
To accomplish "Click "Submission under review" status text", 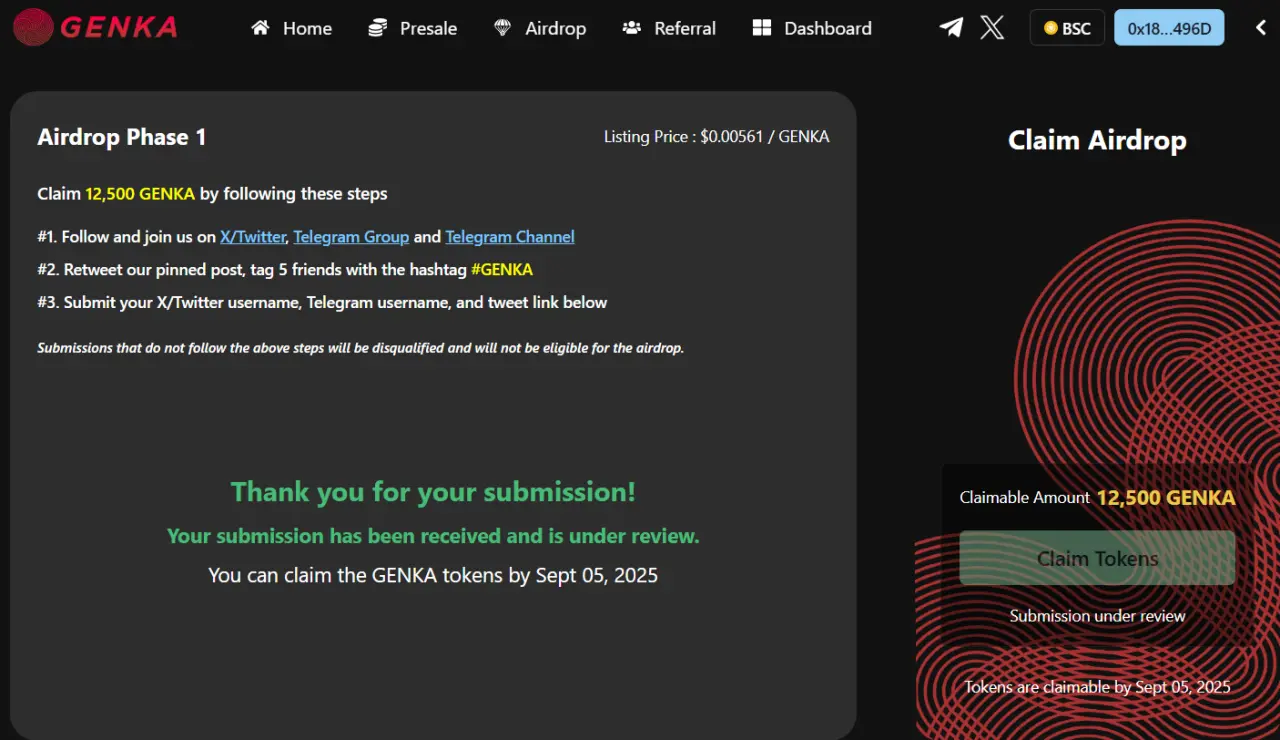I will tap(1097, 616).
